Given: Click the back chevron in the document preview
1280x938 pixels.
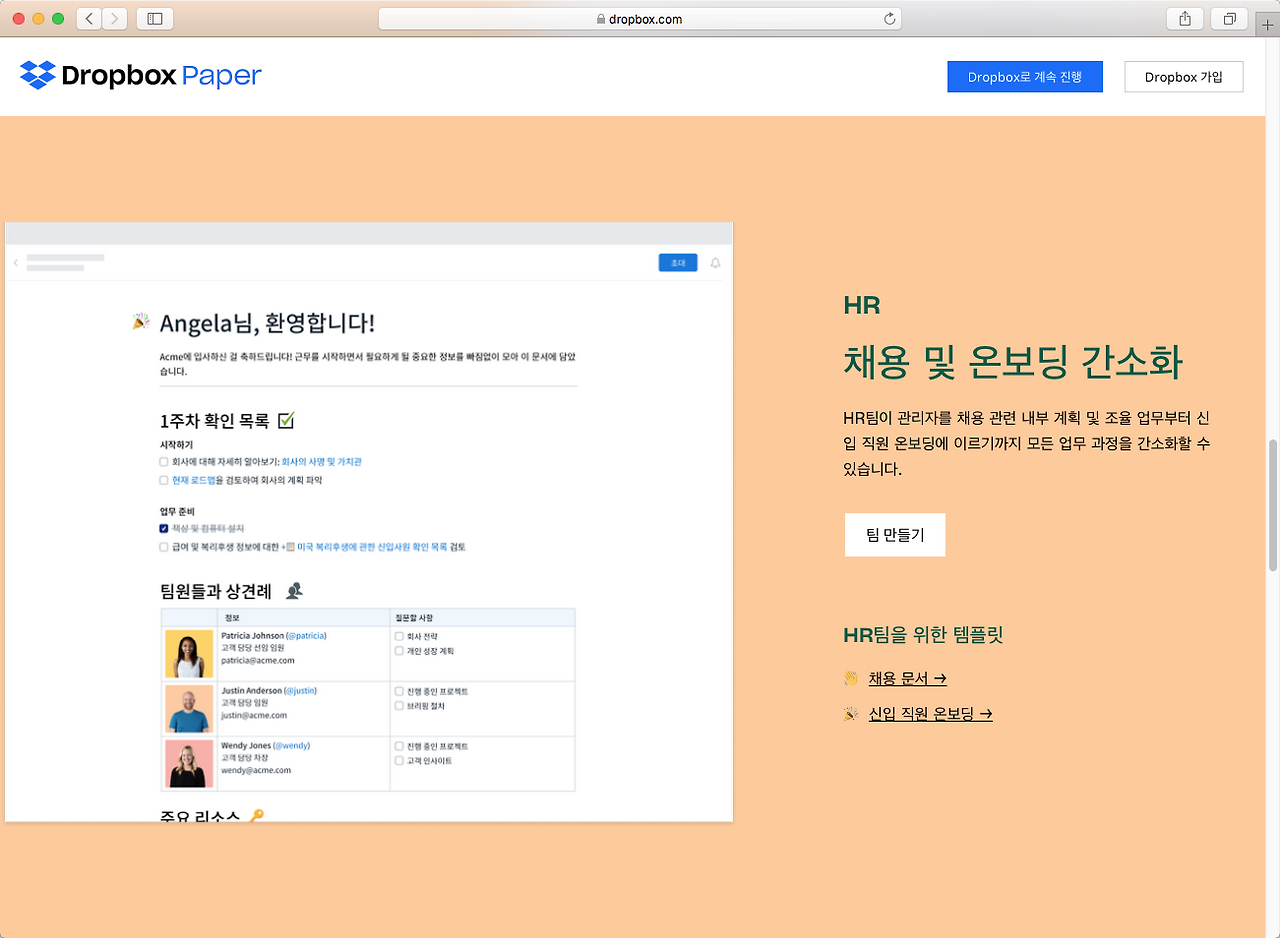Looking at the screenshot, I should coord(15,263).
